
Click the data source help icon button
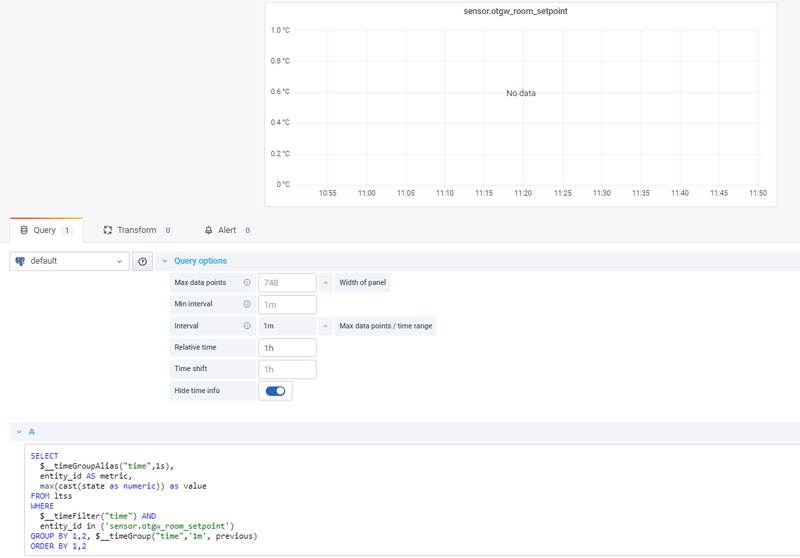click(x=142, y=261)
